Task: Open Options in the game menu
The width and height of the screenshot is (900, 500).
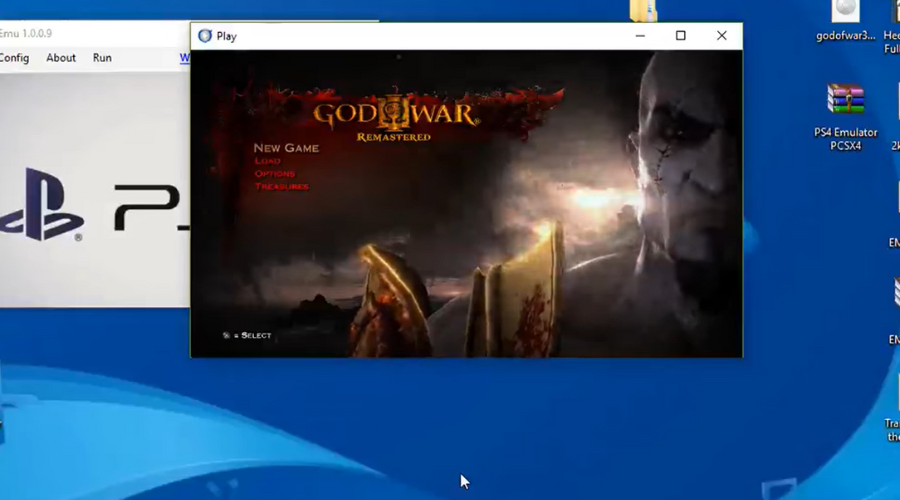Action: click(274, 174)
